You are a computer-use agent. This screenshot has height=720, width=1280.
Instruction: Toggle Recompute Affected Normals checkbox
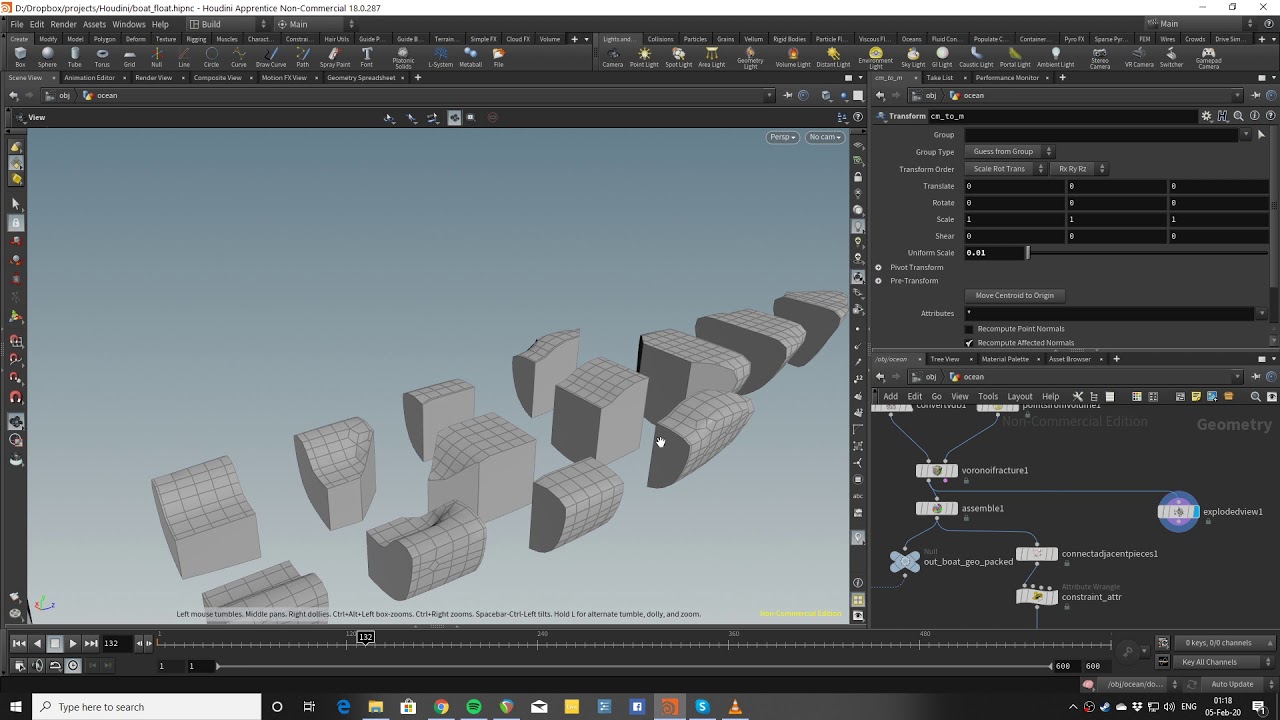968,343
